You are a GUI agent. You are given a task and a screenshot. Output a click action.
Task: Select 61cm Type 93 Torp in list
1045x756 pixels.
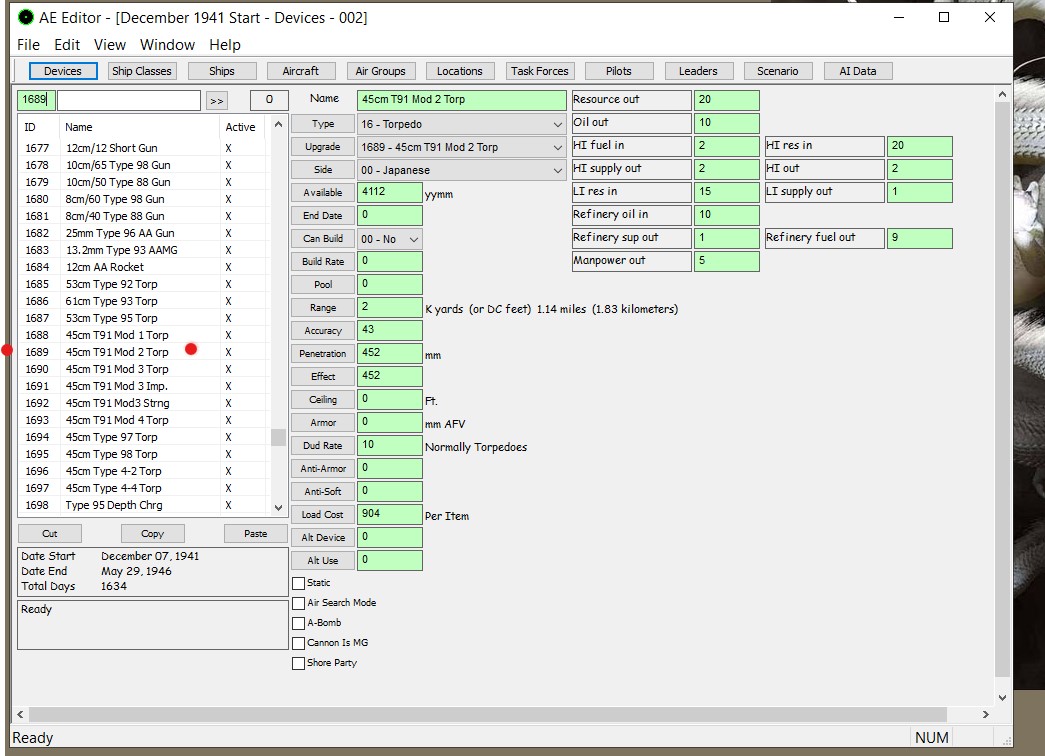(111, 301)
